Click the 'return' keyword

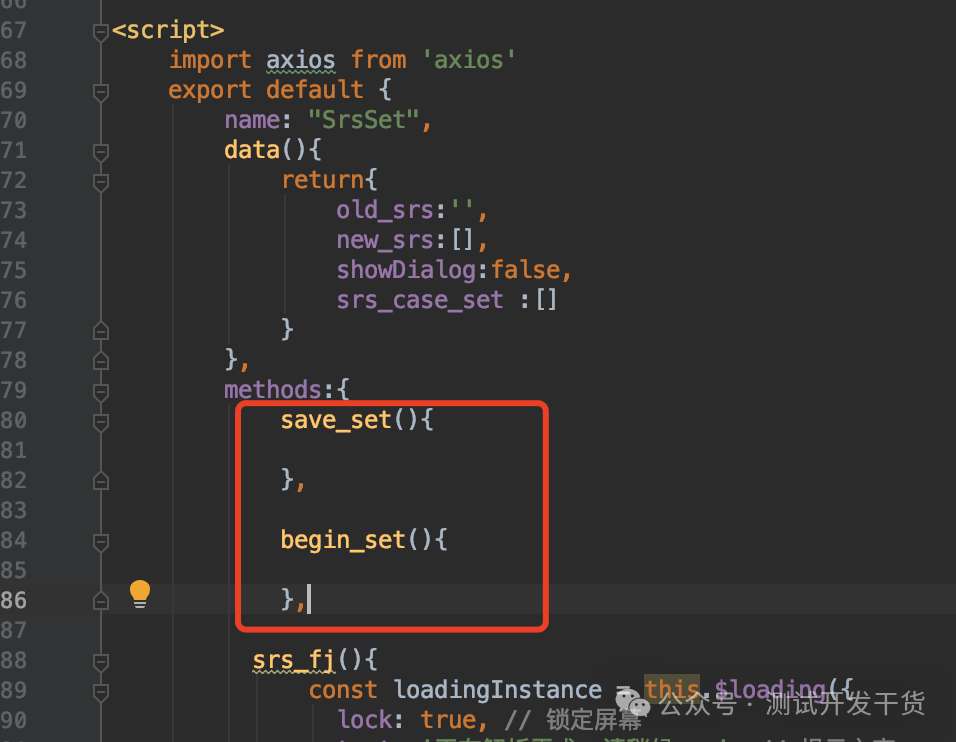pyautogui.click(x=323, y=180)
